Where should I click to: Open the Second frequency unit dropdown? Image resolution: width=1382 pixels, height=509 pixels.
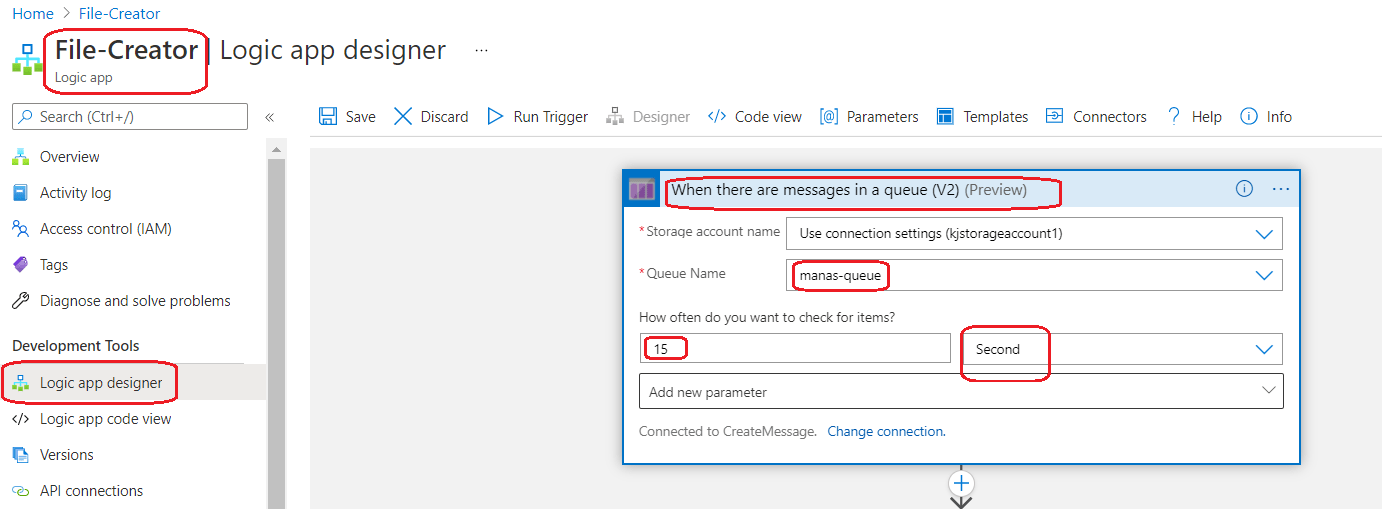click(x=1122, y=349)
